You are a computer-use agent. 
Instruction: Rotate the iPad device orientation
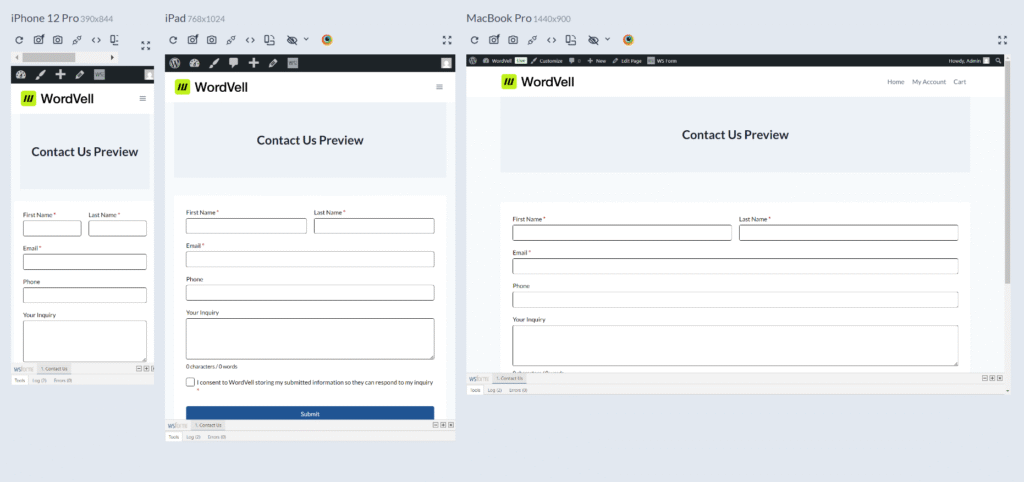268,40
